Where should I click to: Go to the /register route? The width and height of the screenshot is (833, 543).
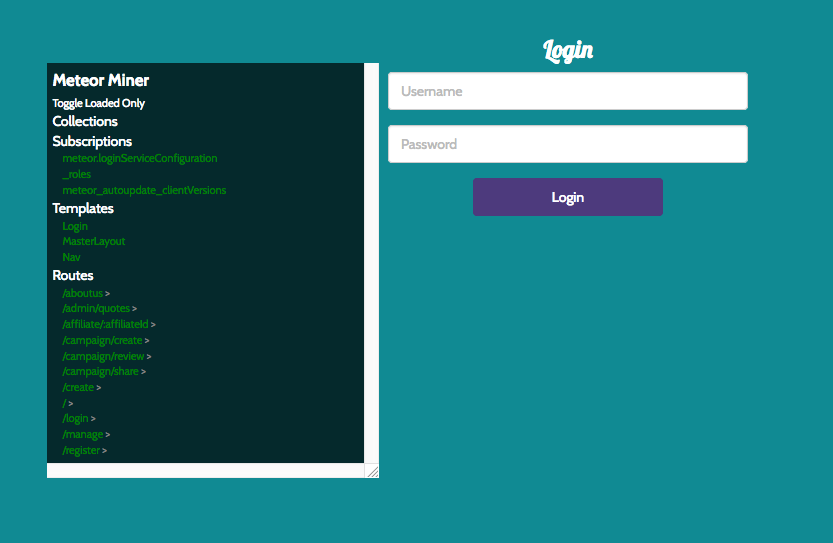tap(81, 450)
